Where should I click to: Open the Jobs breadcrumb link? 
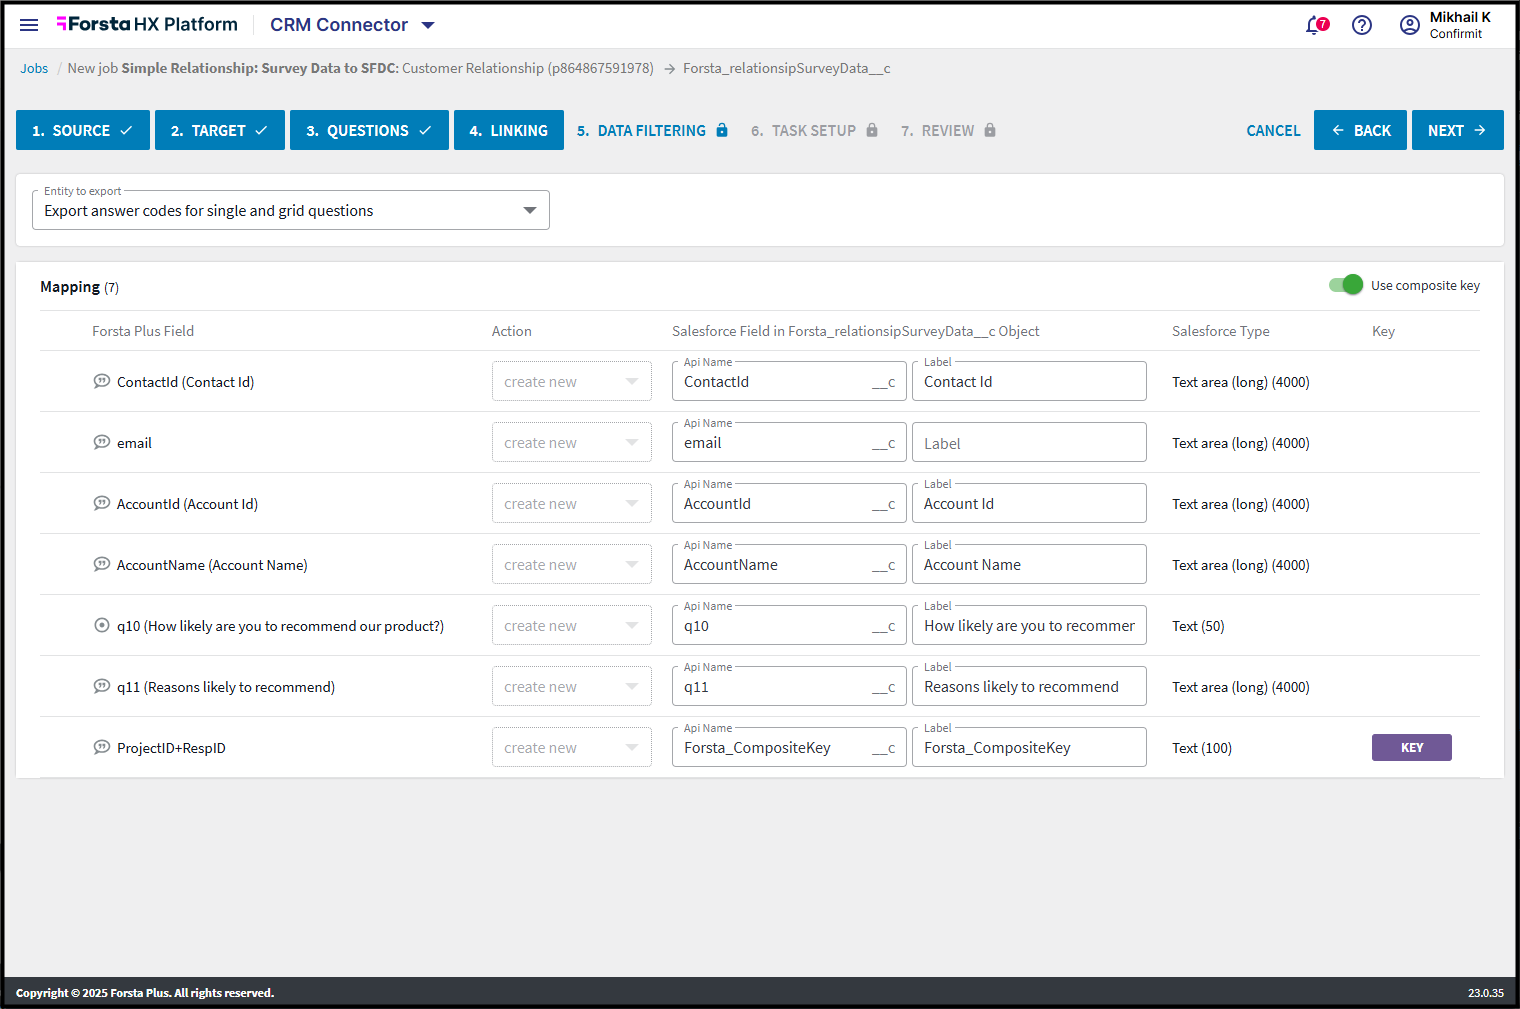click(34, 68)
